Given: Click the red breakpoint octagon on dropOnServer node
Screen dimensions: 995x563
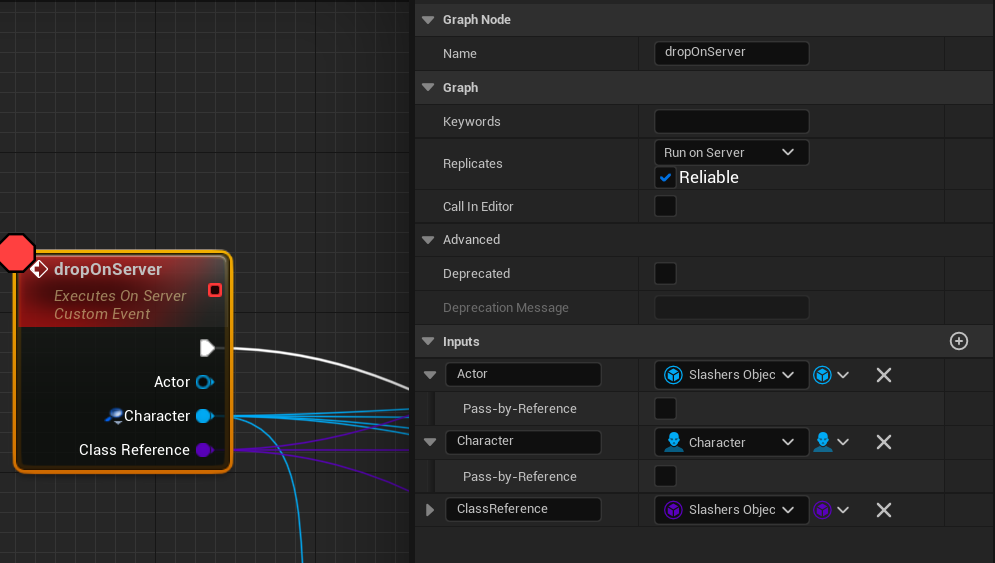Looking at the screenshot, I should tap(16, 253).
